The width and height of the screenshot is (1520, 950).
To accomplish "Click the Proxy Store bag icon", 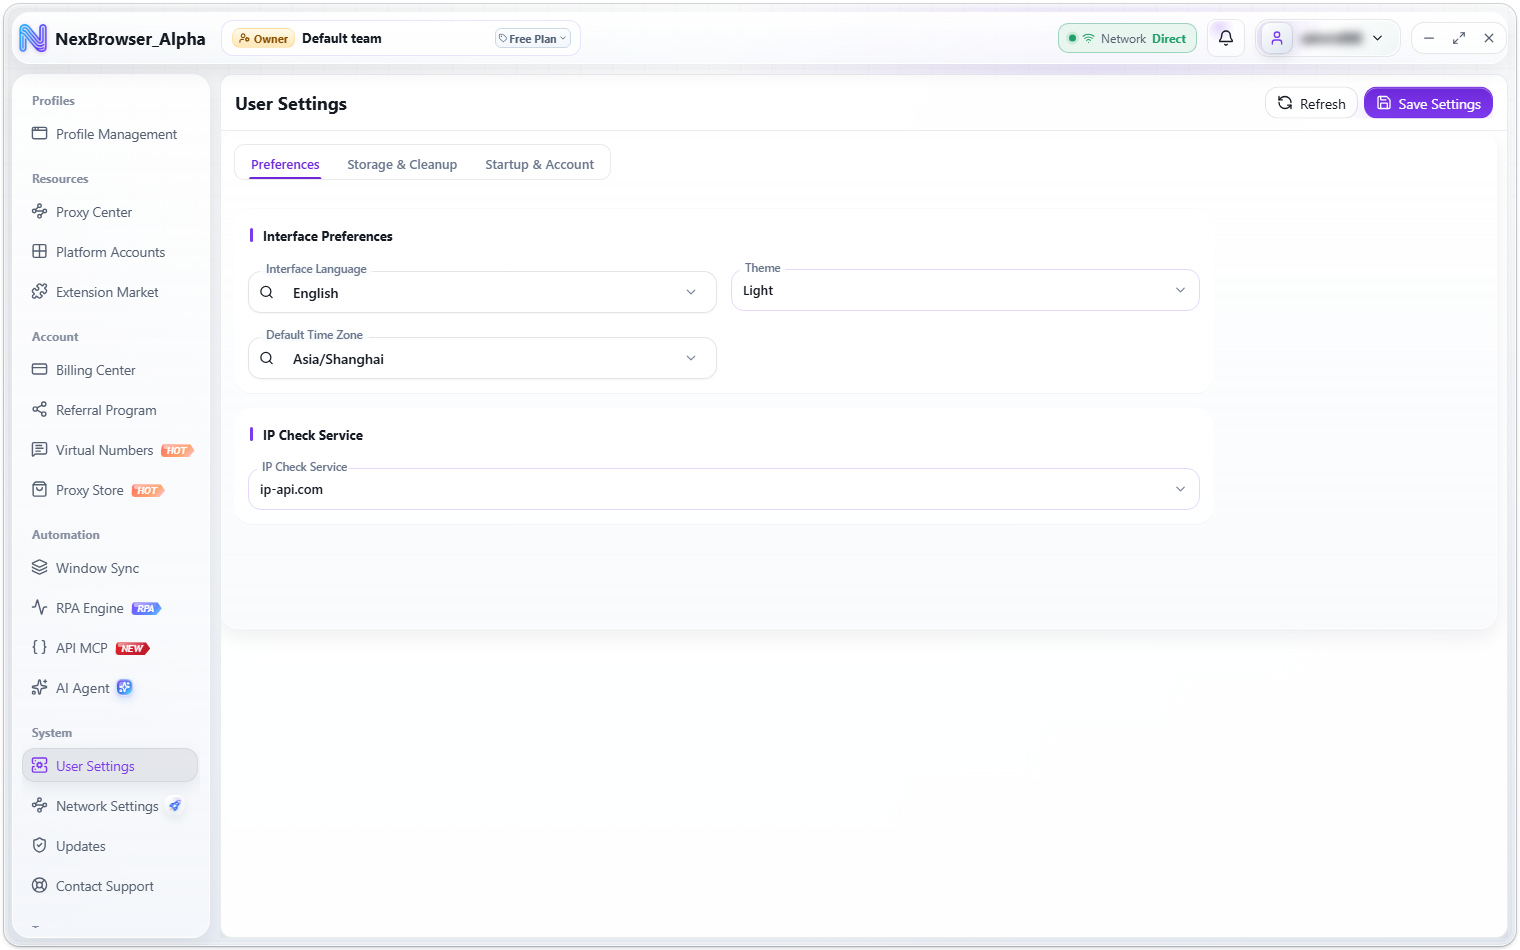I will (40, 489).
